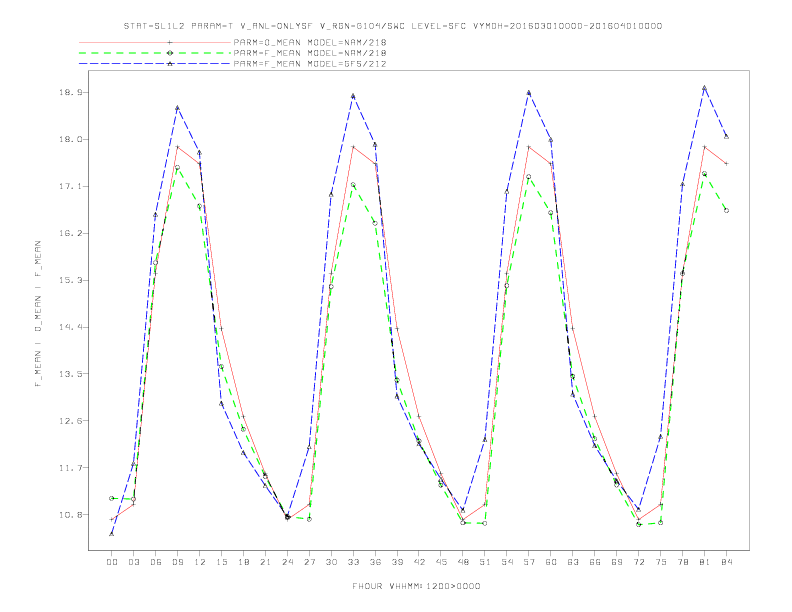Screen dimensions: 792x612
Task: Click the y-axis tick label 15.3
Action: pyautogui.click(x=71, y=280)
